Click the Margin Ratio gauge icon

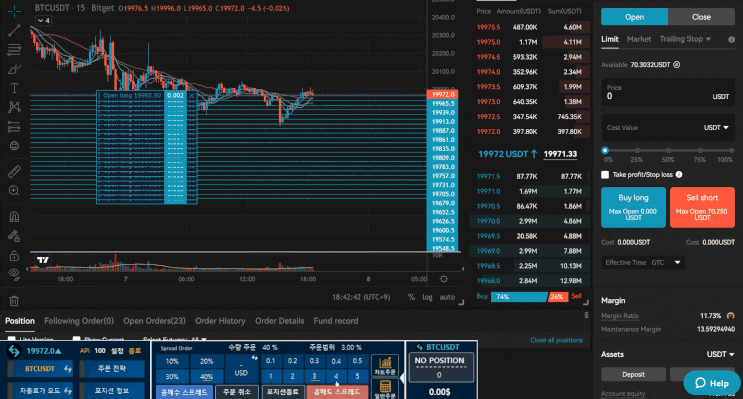coord(730,316)
